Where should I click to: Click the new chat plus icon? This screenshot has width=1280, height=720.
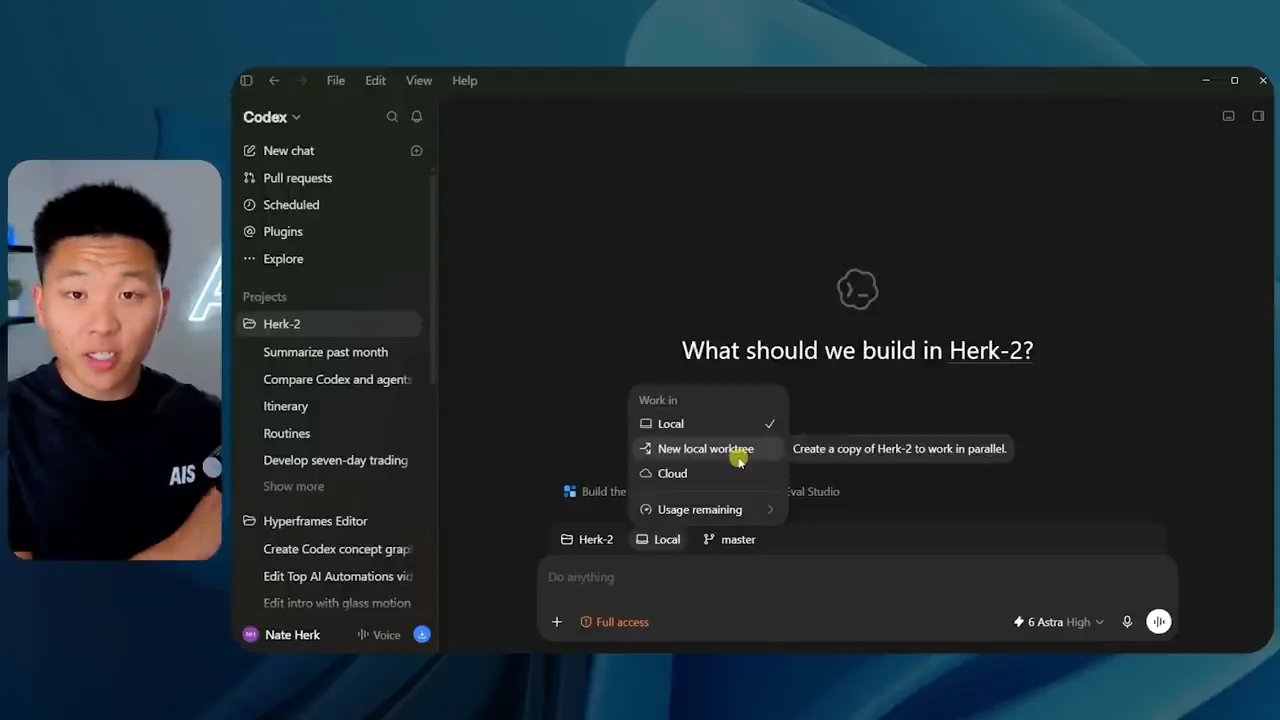[x=417, y=151]
